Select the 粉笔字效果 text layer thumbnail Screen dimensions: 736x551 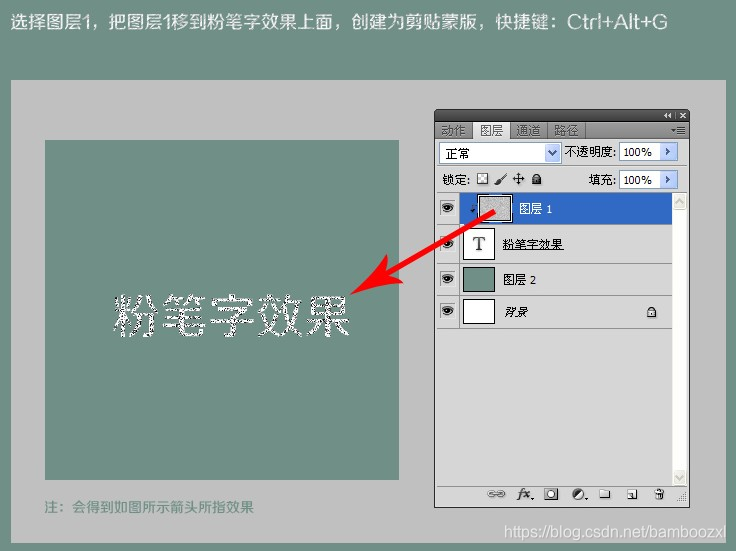(479, 244)
